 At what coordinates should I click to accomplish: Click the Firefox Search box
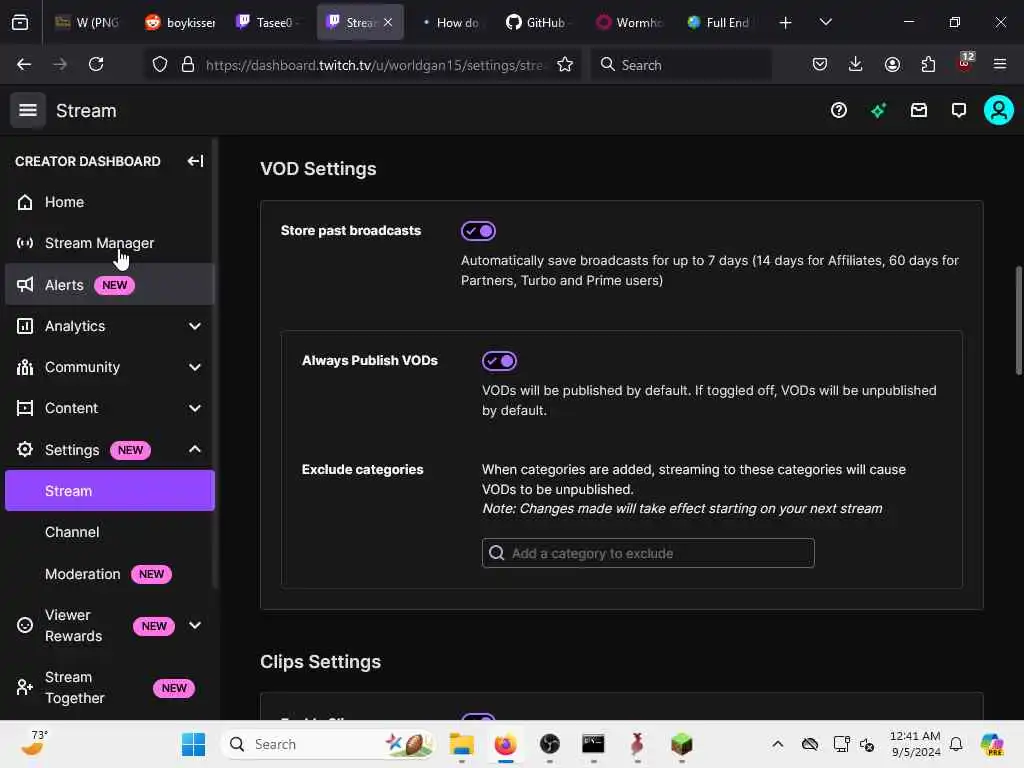681,65
